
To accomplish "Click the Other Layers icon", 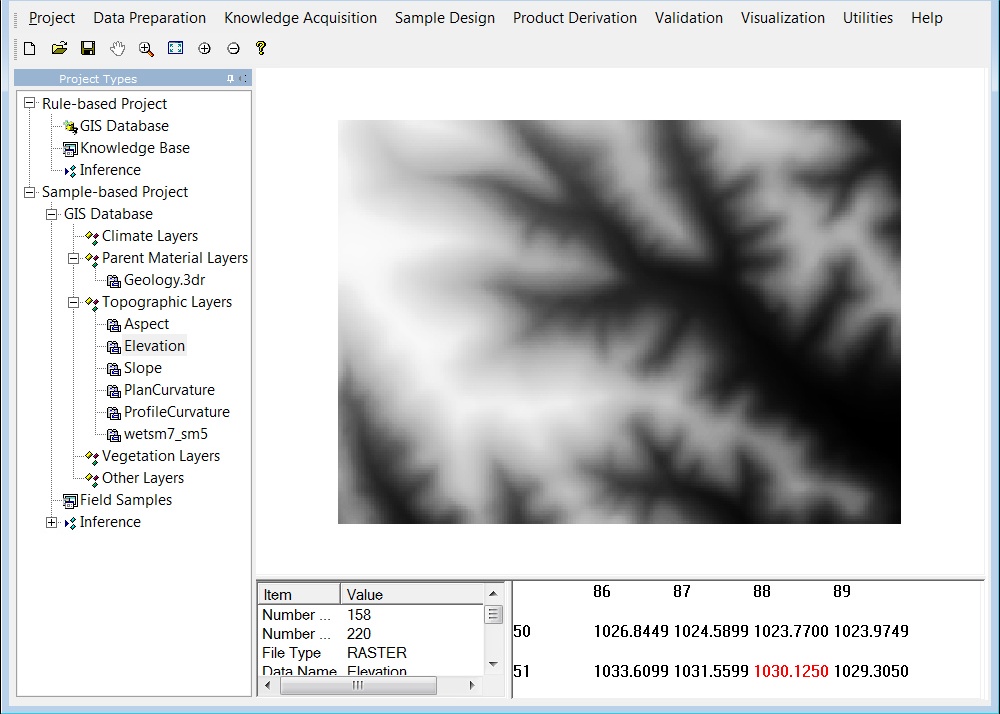I will click(x=92, y=479).
